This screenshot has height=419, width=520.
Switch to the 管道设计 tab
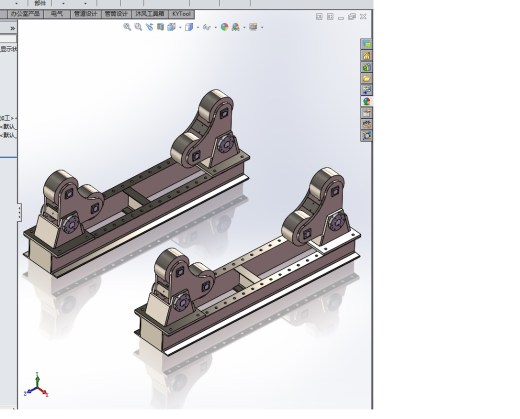86,14
